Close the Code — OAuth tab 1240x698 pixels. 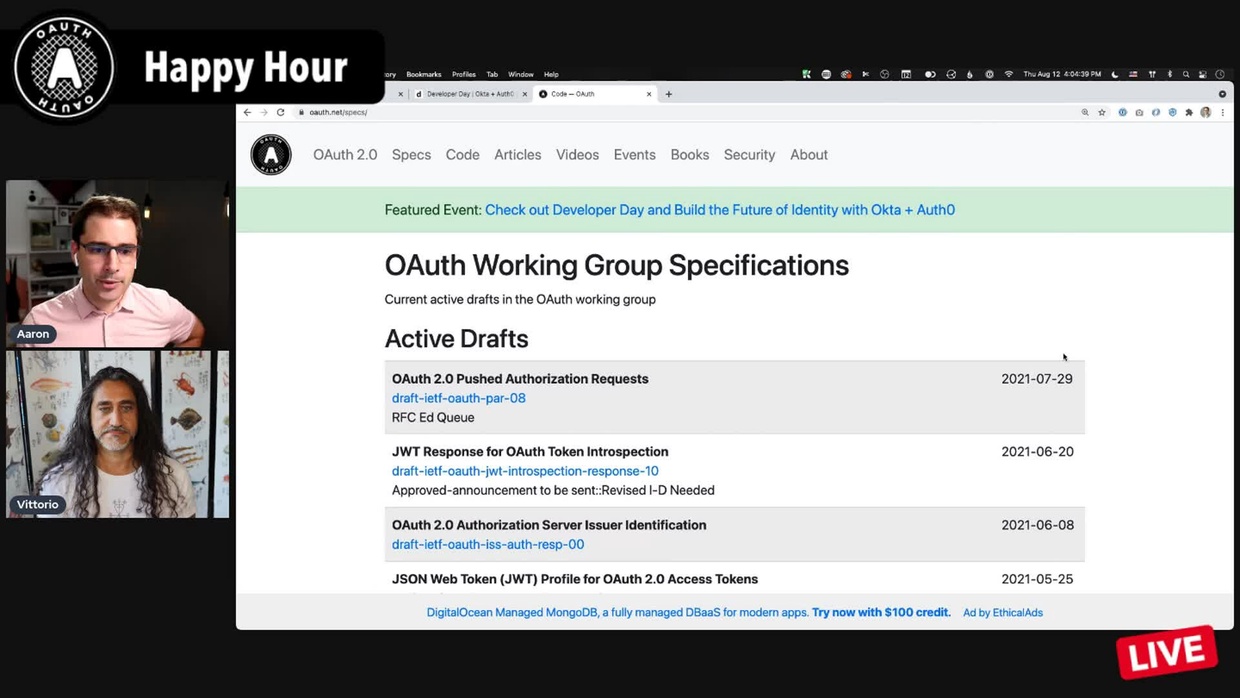649,94
